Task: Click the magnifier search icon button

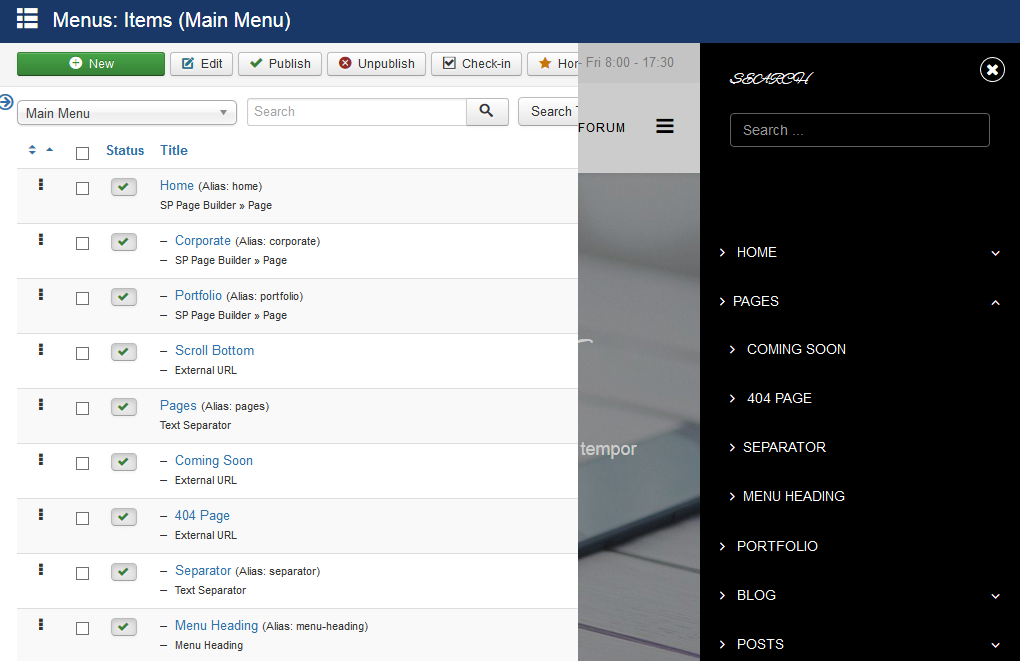Action: pos(487,112)
